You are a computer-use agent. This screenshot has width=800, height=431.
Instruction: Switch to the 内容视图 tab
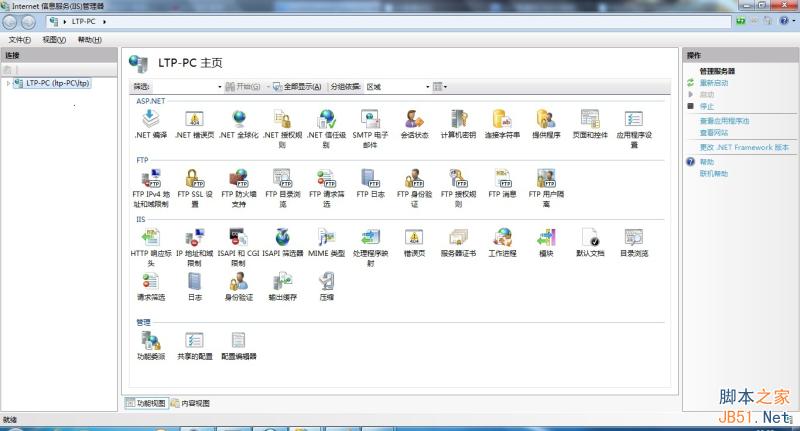[x=190, y=403]
